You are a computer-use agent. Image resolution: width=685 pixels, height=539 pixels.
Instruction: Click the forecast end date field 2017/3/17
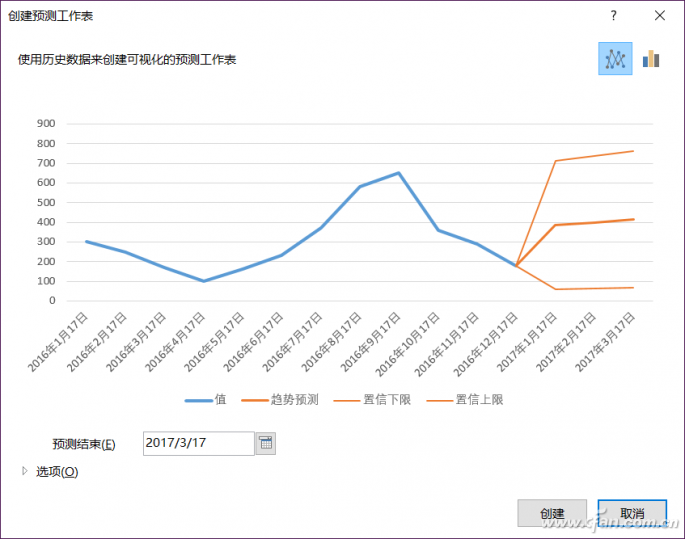[198, 443]
